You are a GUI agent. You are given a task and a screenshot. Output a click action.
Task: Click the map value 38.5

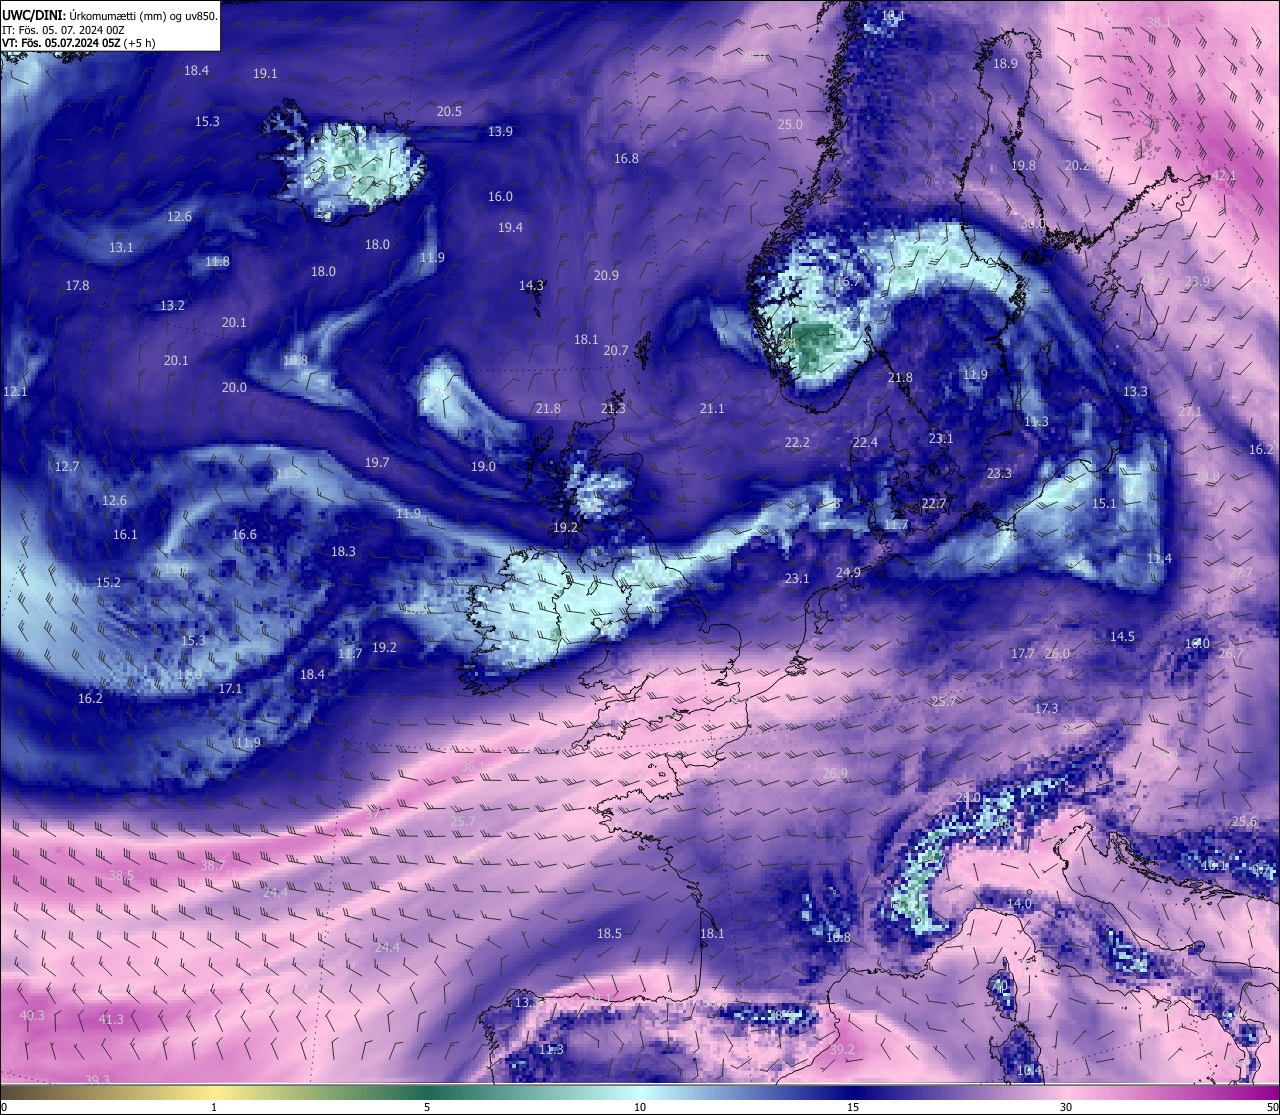(x=121, y=875)
